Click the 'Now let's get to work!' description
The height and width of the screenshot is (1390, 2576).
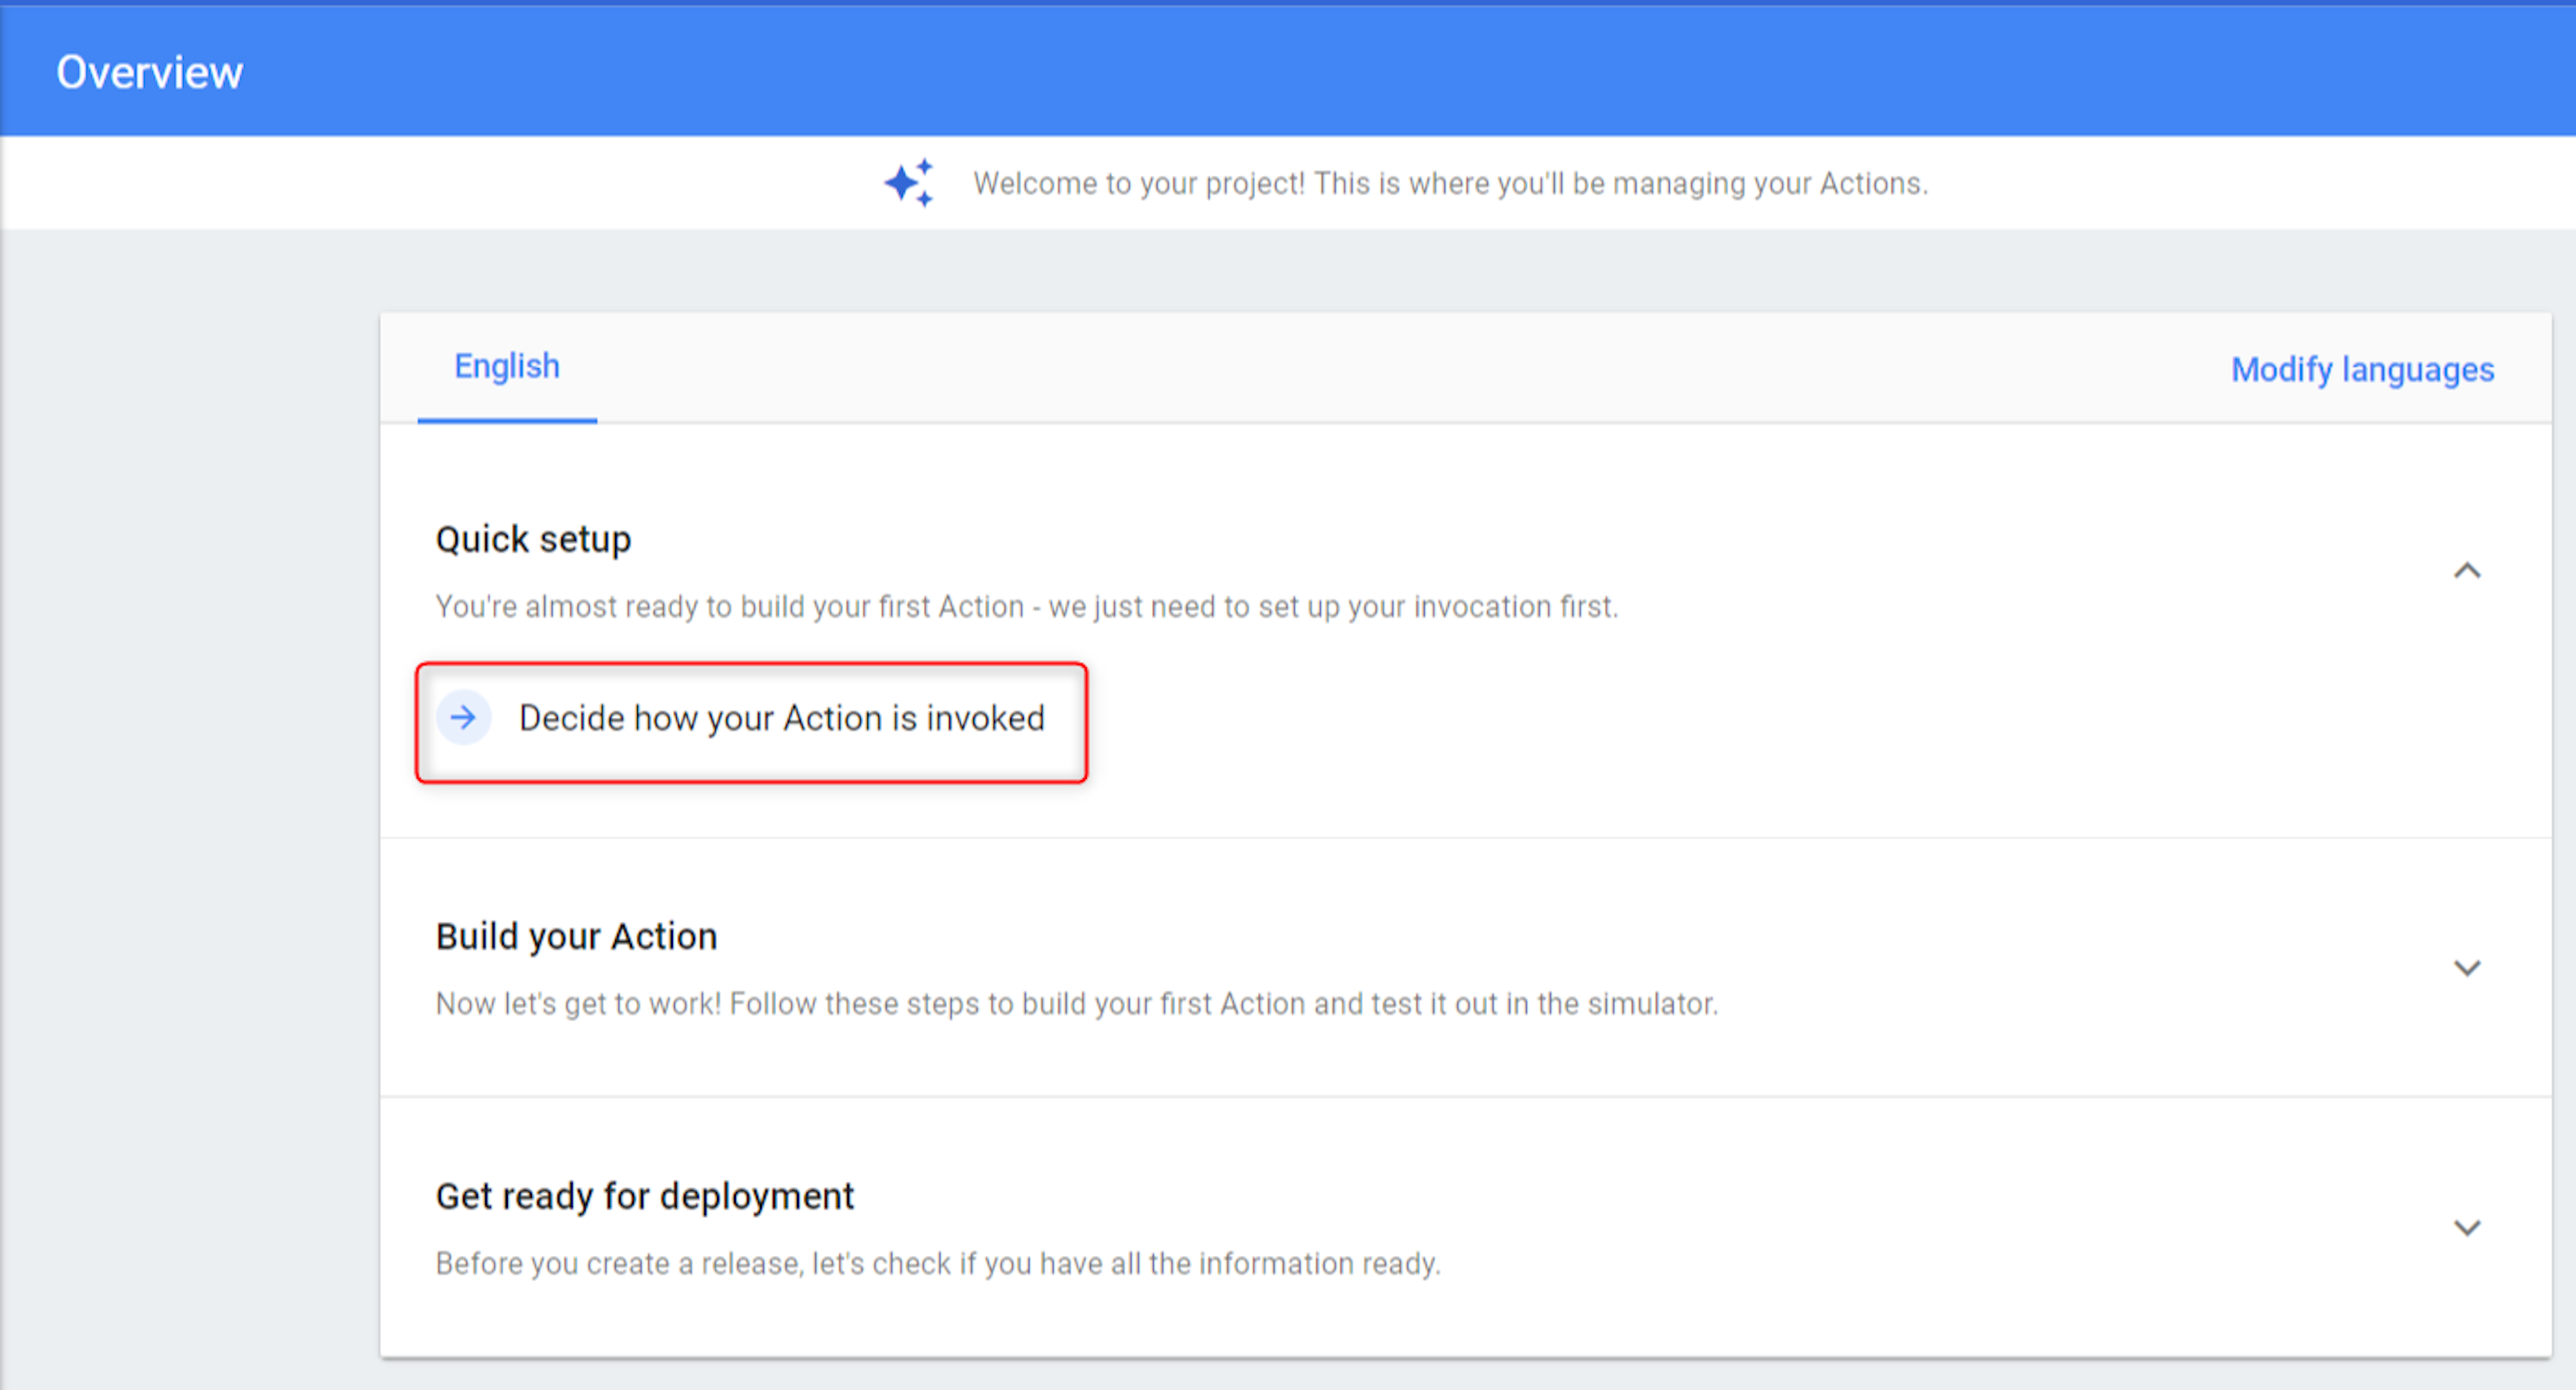click(x=1077, y=1003)
